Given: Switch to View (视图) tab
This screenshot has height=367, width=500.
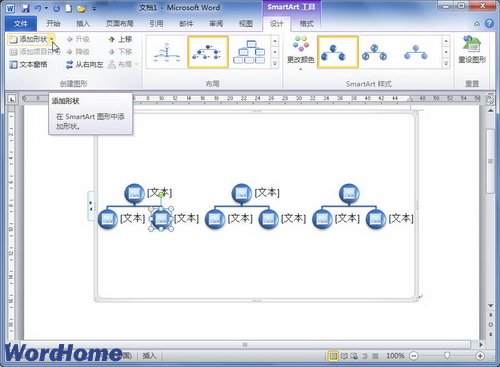Looking at the screenshot, I should (246, 24).
